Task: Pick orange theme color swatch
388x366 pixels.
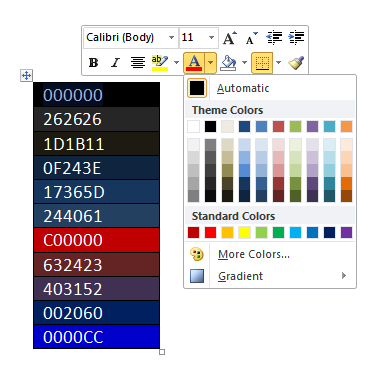Action: (347, 127)
